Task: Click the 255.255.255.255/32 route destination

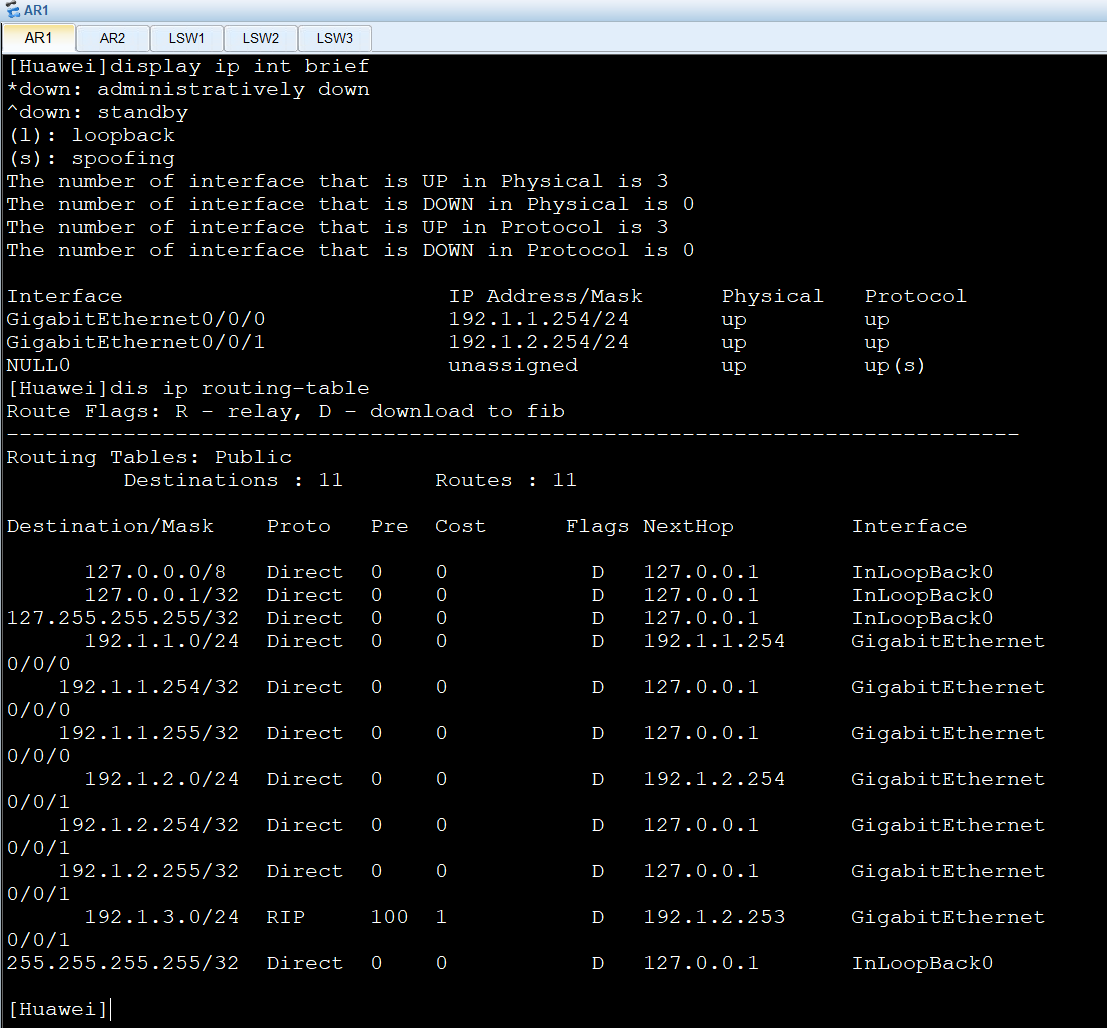Action: click(x=123, y=963)
